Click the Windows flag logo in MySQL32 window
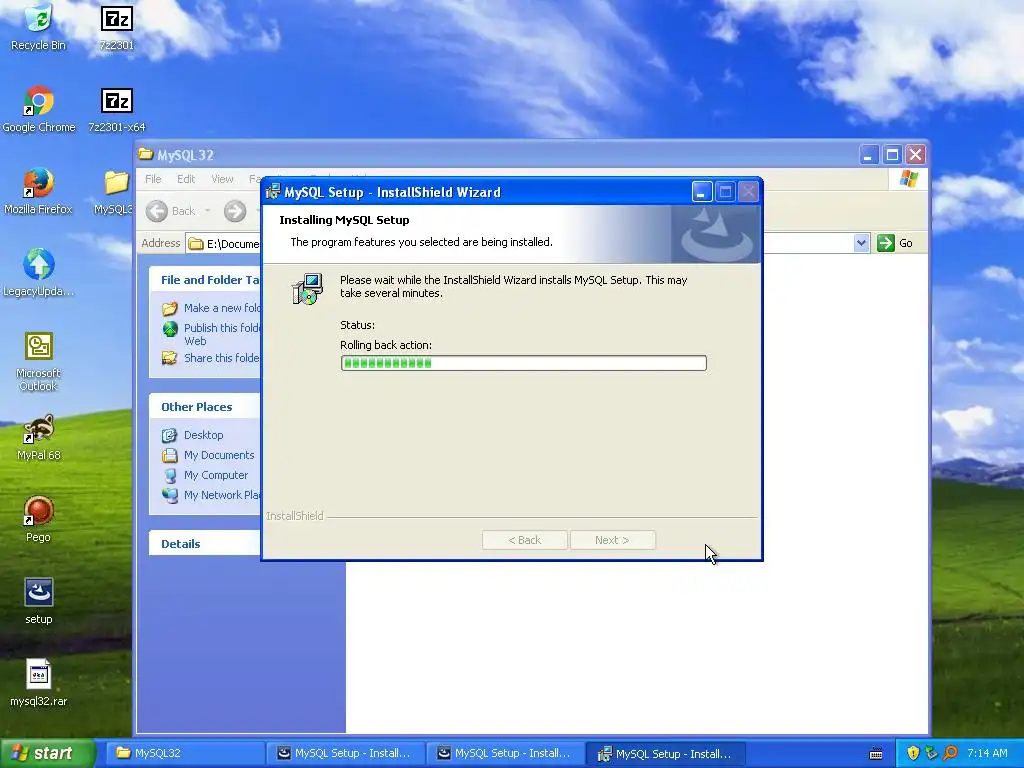Screen dimensions: 1024x768 (x=908, y=178)
